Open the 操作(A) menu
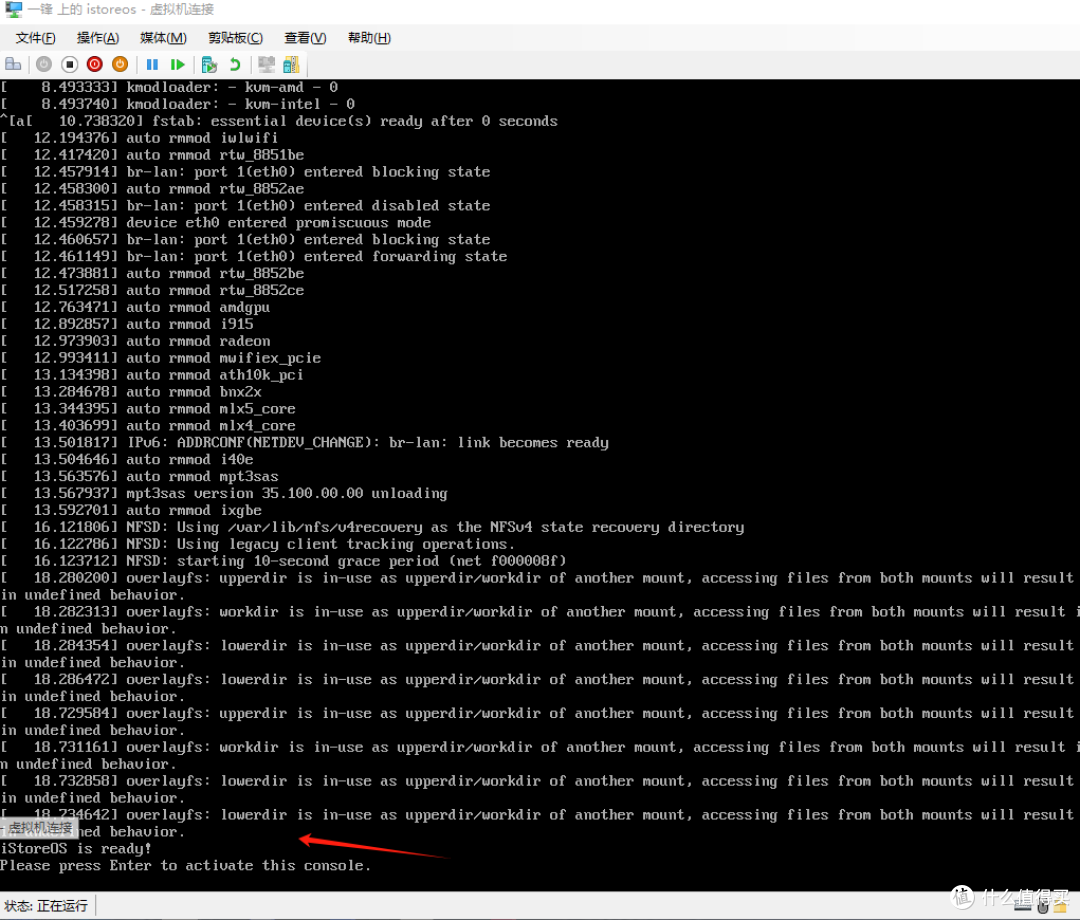 [x=98, y=38]
